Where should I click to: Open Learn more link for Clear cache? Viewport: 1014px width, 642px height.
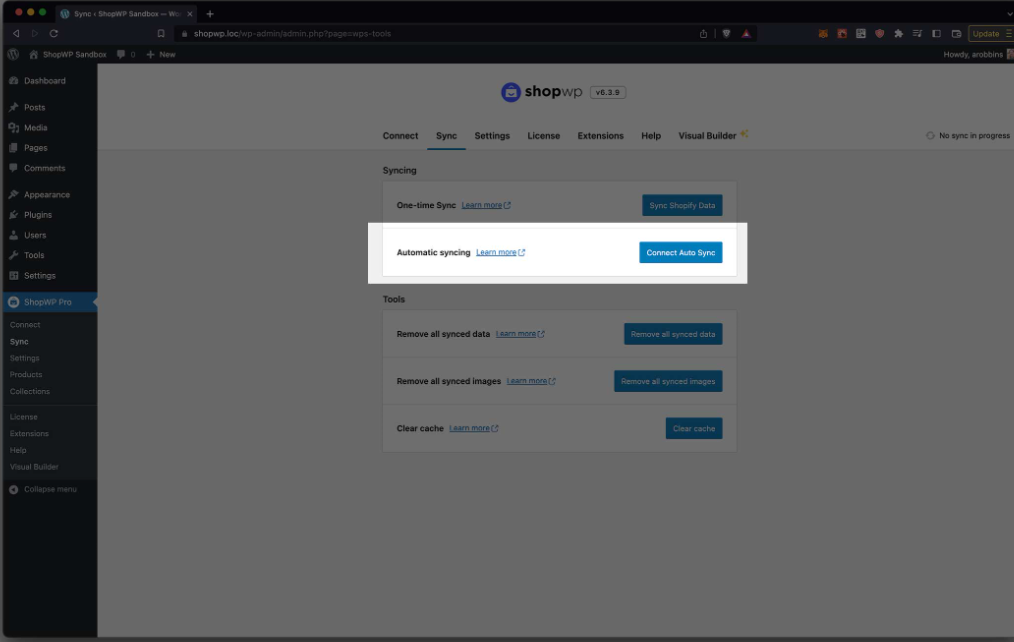[x=473, y=428]
